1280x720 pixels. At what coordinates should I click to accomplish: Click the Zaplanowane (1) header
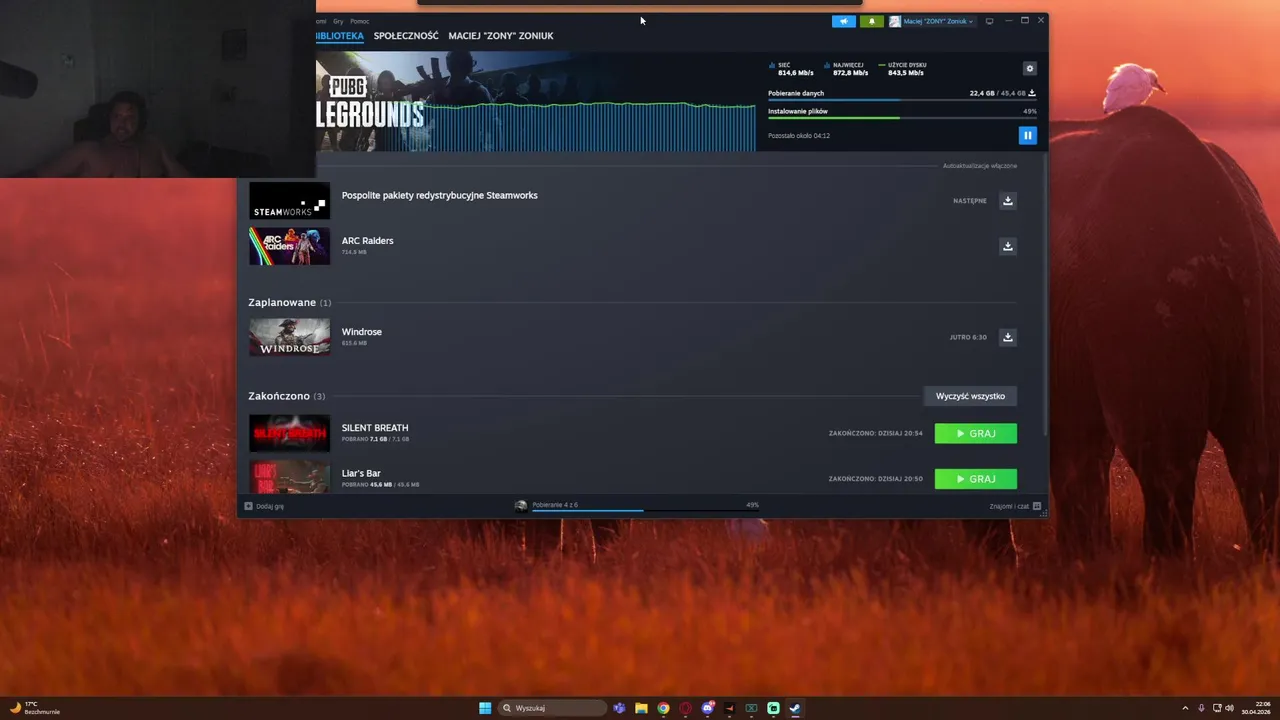290,302
